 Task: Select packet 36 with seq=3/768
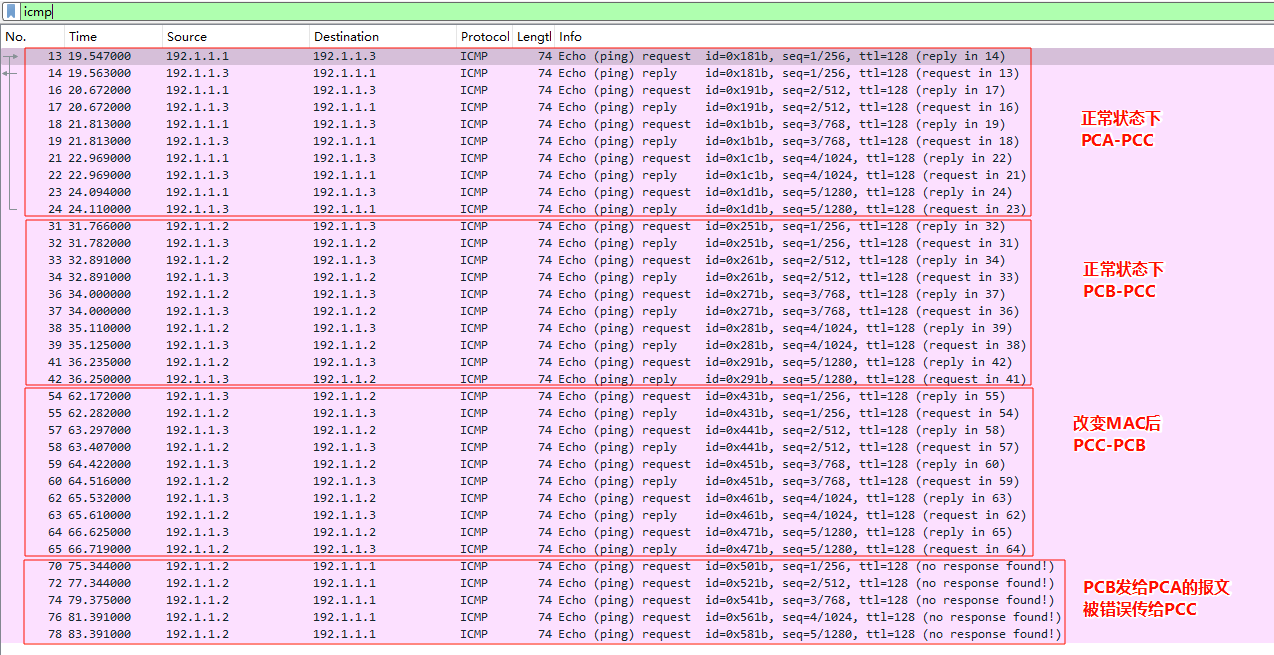point(500,294)
